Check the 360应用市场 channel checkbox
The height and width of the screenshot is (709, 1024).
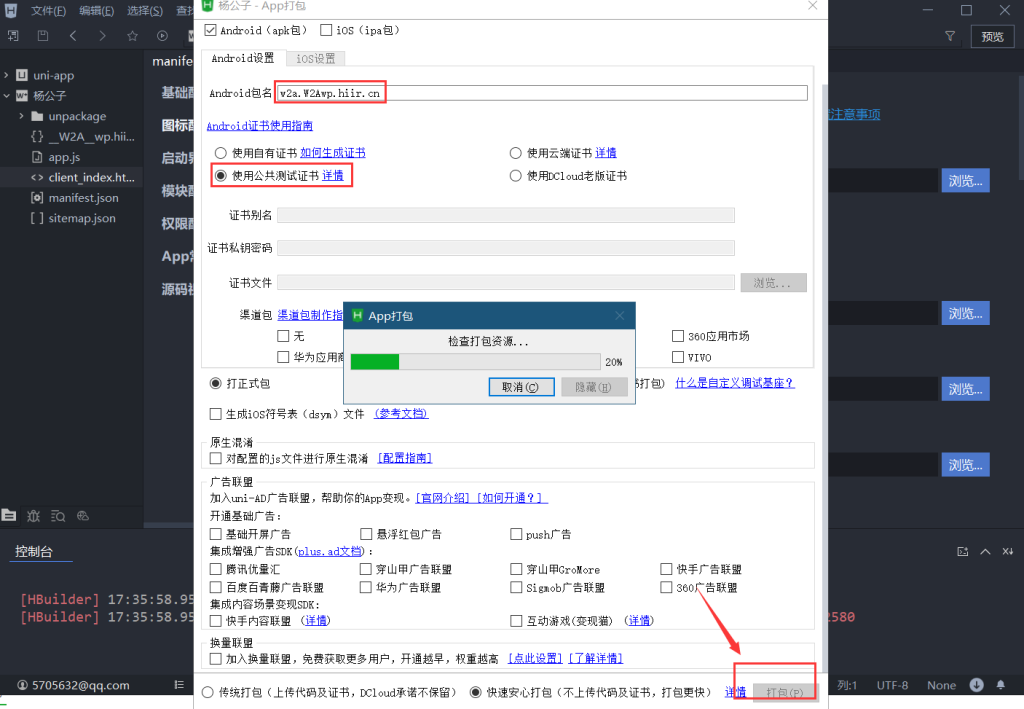[678, 336]
